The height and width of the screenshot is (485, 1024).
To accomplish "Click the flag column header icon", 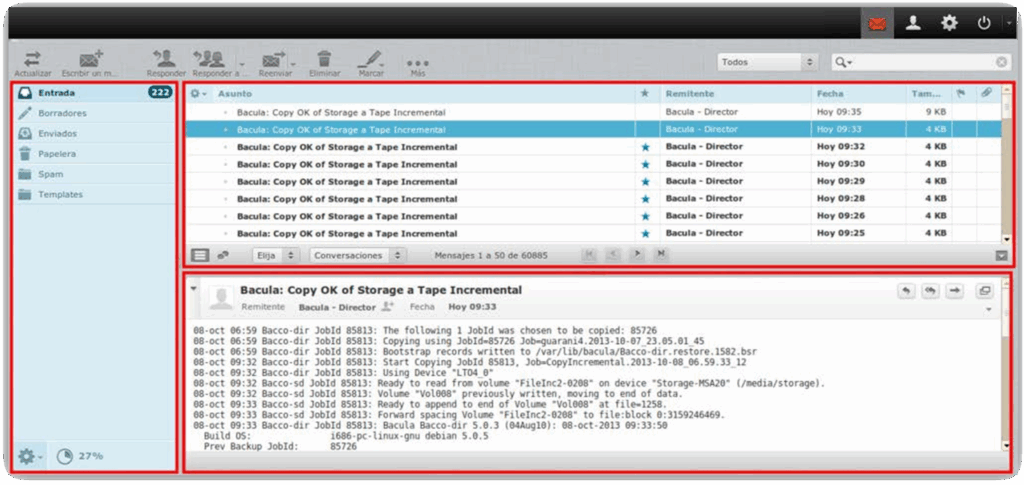I will (961, 93).
